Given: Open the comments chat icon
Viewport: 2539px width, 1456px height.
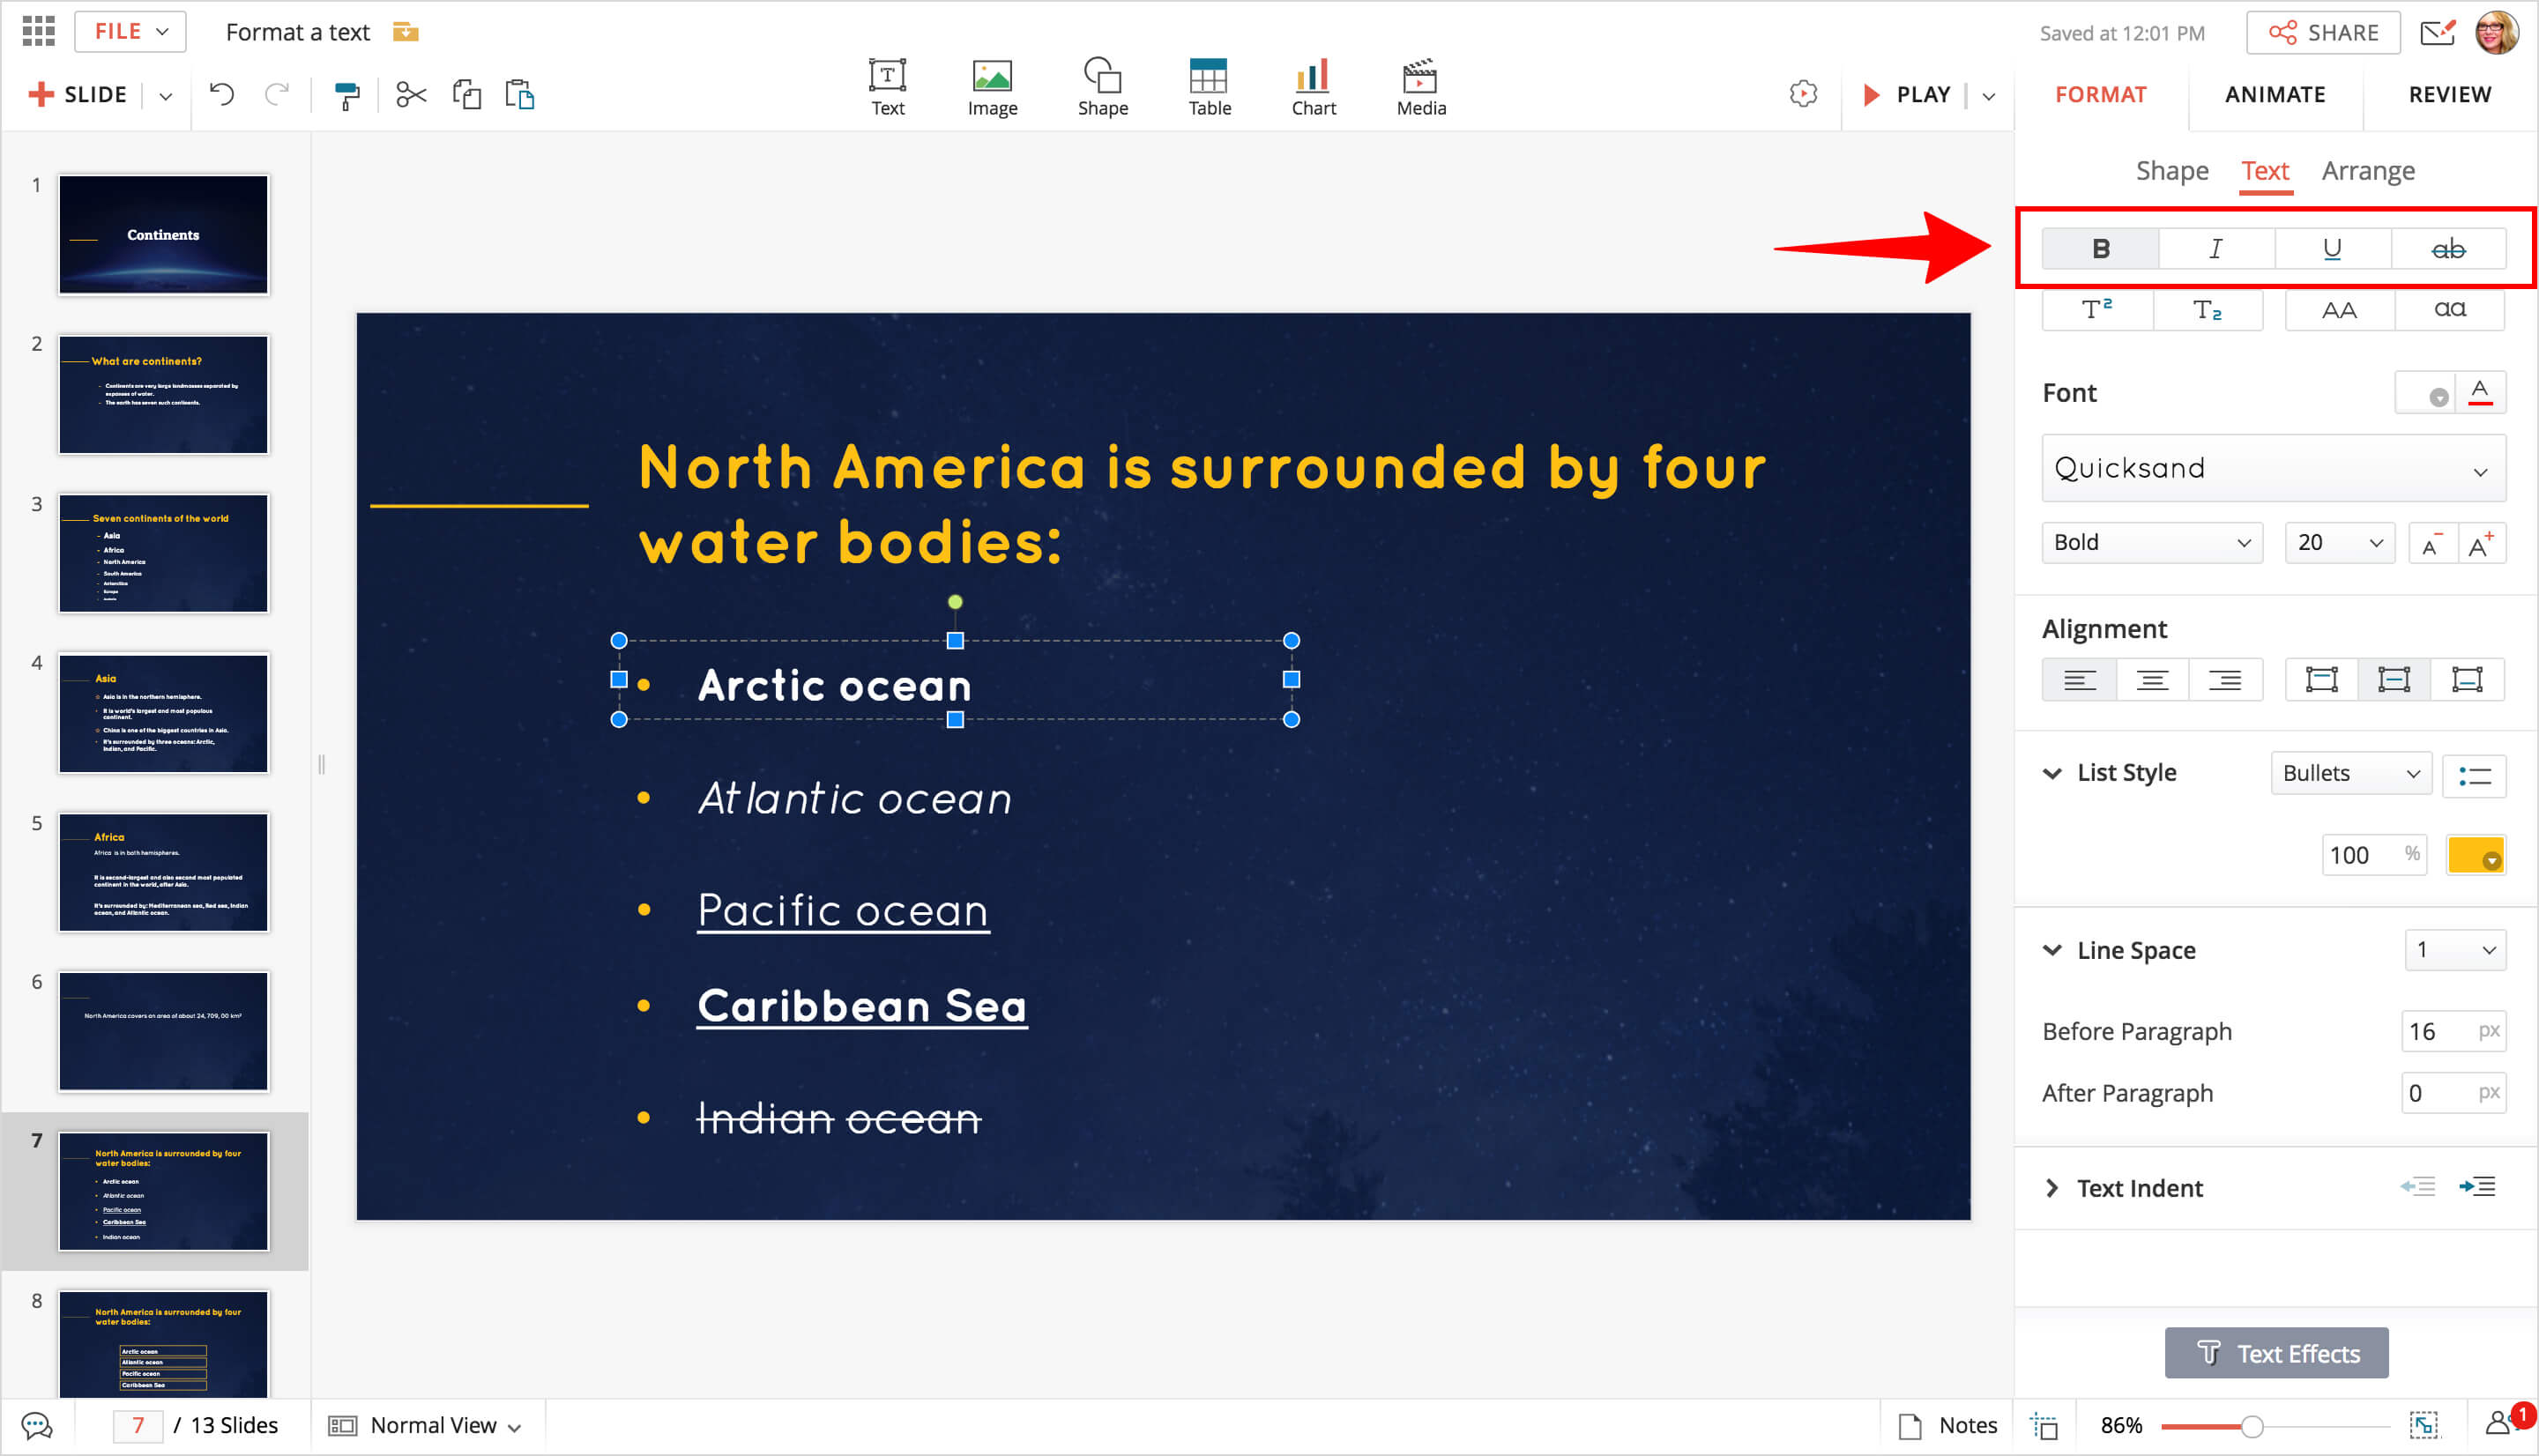Looking at the screenshot, I should [x=37, y=1425].
